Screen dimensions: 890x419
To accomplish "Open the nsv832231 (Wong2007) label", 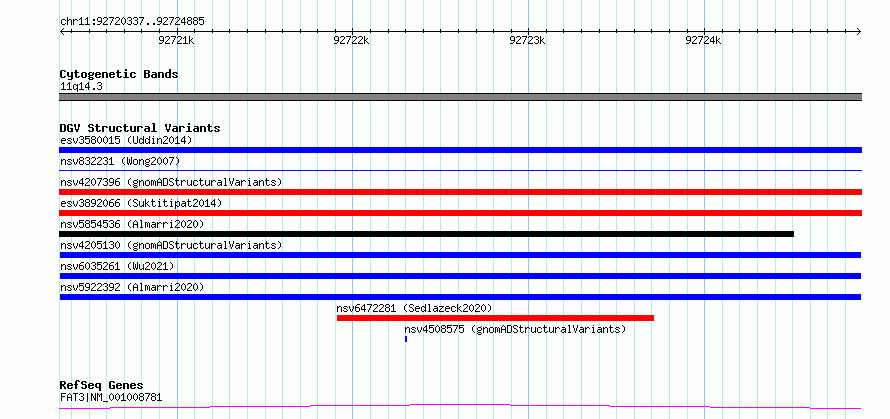I will (120, 161).
